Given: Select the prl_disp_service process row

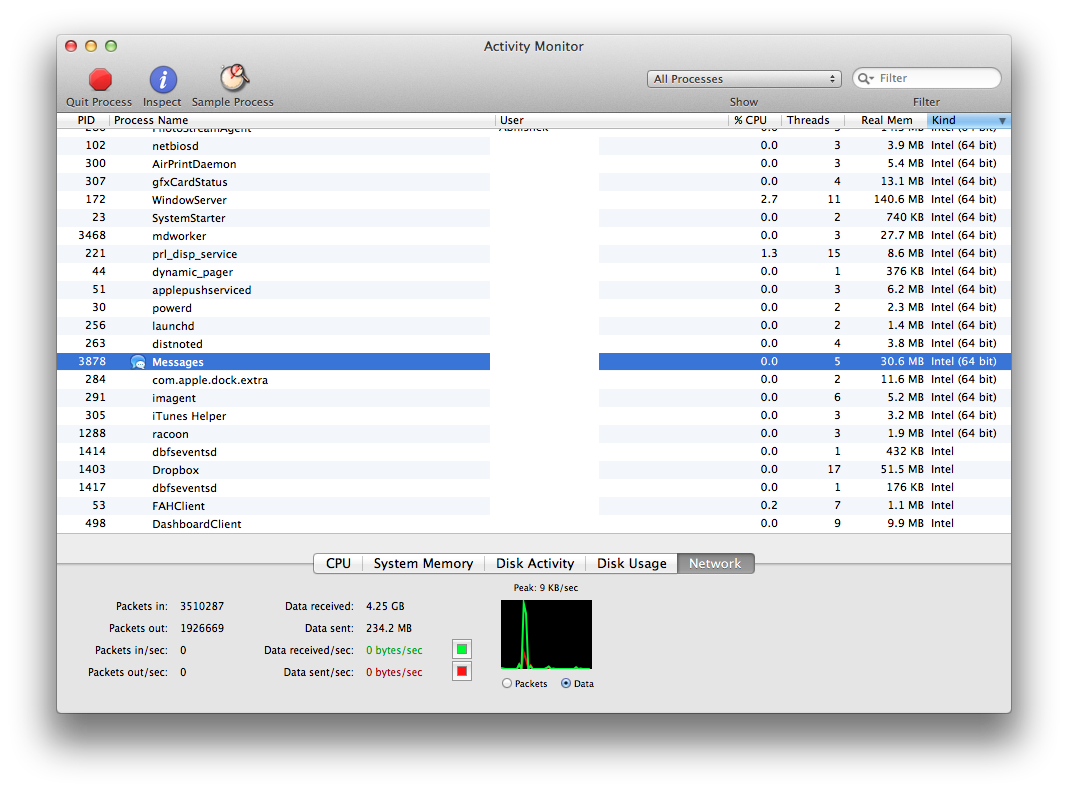Looking at the screenshot, I should [x=533, y=253].
